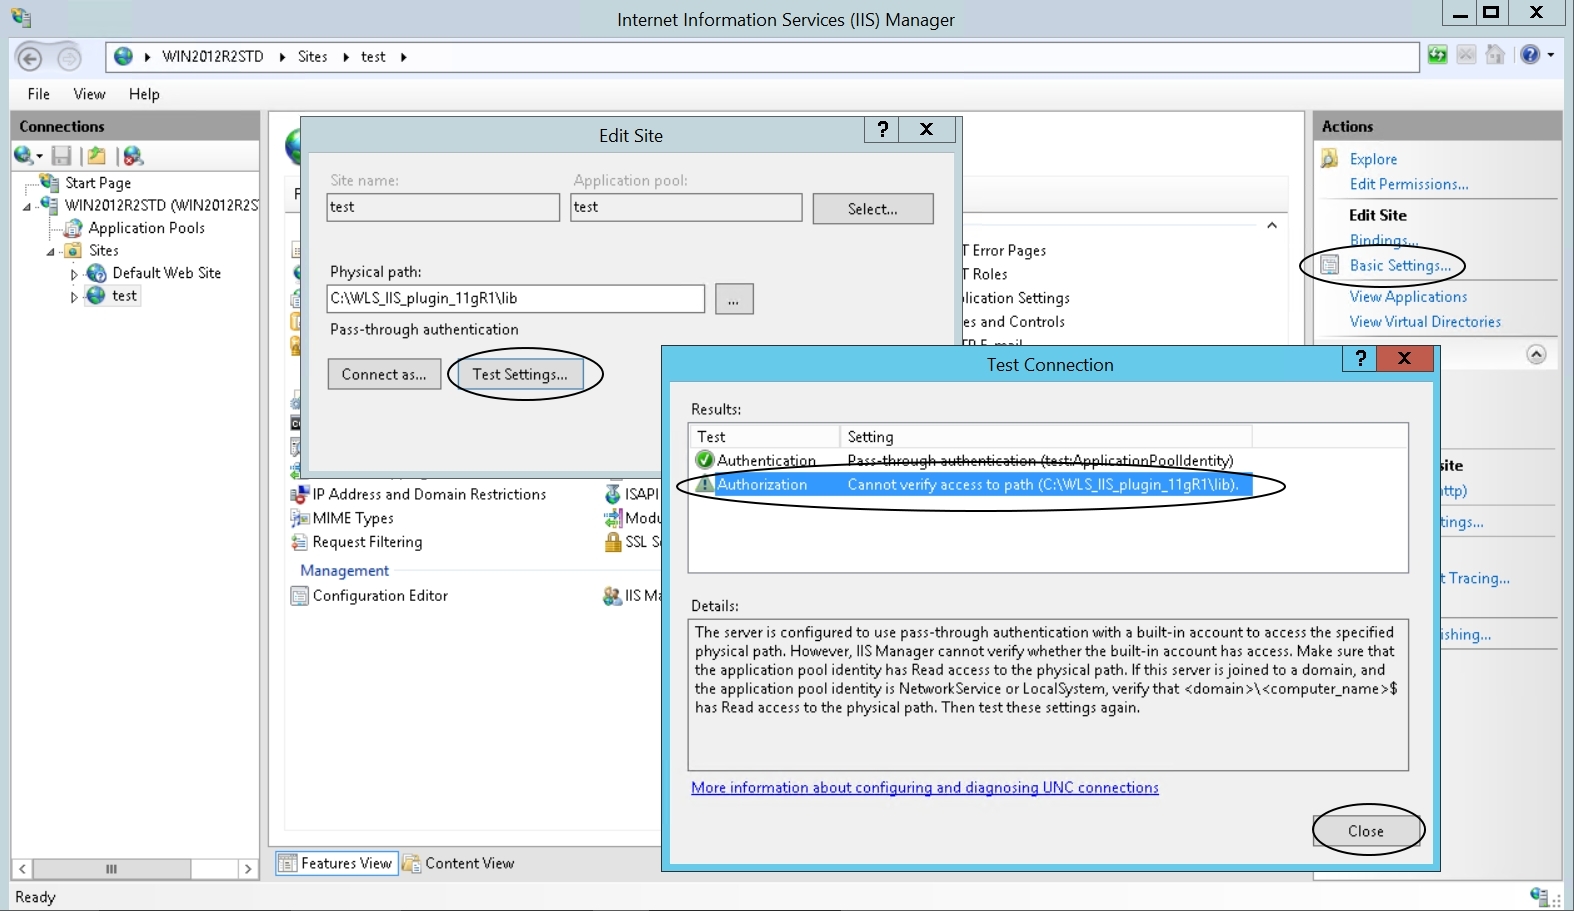Viewport: 1574px width, 911px height.
Task: Open the File menu
Action: click(x=38, y=94)
